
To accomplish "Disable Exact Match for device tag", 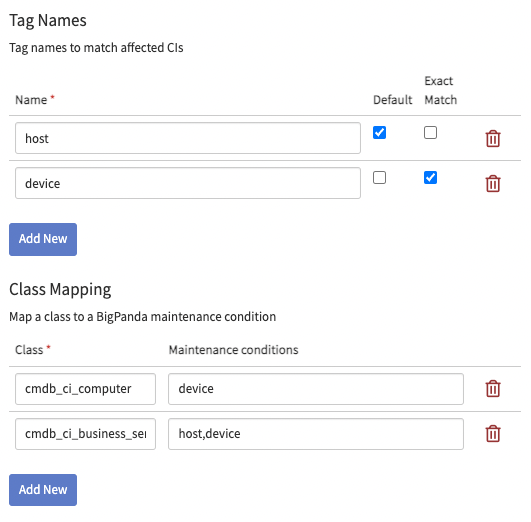I will point(430,178).
